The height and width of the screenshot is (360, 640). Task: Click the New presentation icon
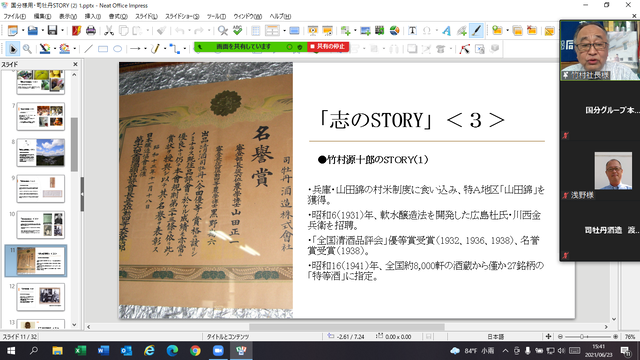click(x=13, y=31)
